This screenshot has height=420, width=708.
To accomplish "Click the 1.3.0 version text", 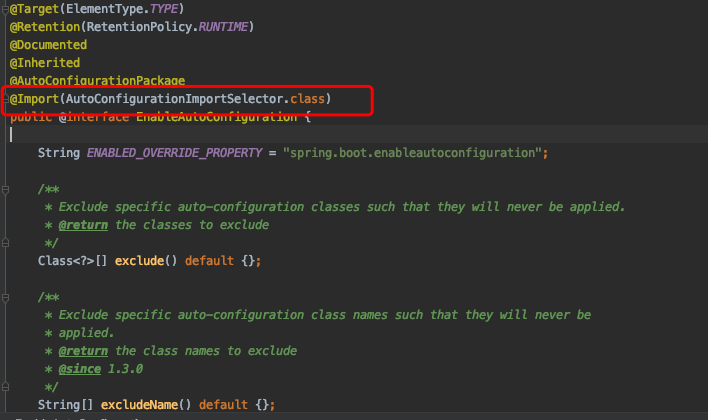I will pyautogui.click(x=125, y=369).
